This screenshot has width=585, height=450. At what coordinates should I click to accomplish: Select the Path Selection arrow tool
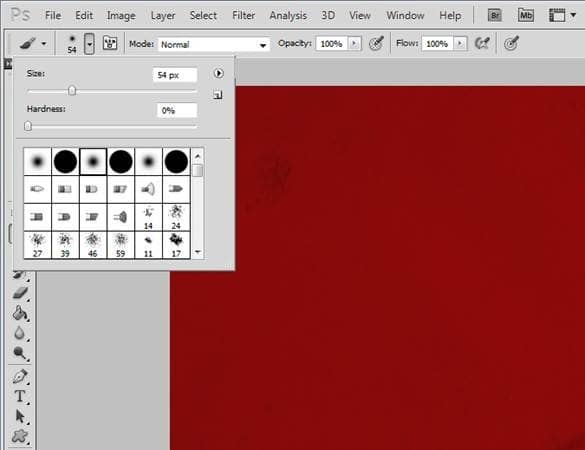click(20, 416)
